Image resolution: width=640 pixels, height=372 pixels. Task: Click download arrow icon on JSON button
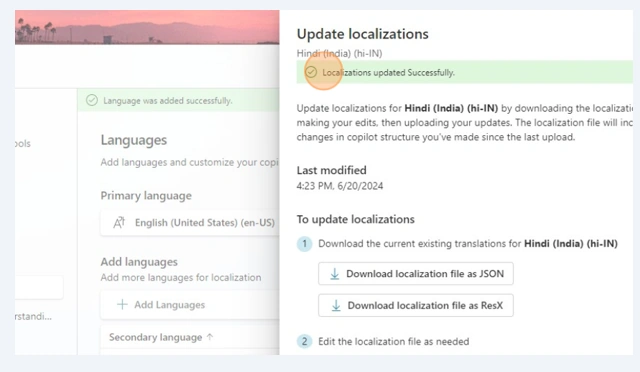pyautogui.click(x=335, y=274)
